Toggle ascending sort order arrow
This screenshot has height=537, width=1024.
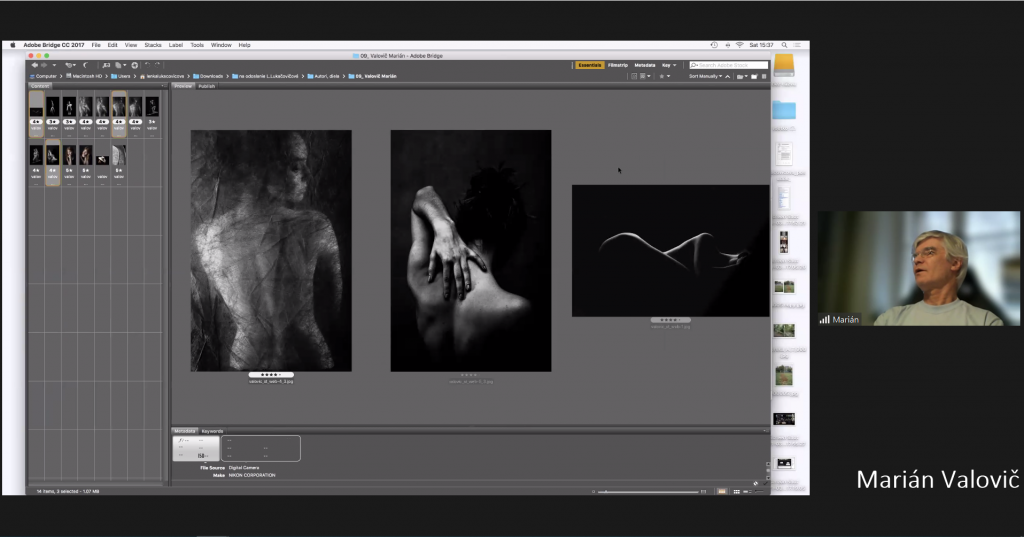coord(728,76)
